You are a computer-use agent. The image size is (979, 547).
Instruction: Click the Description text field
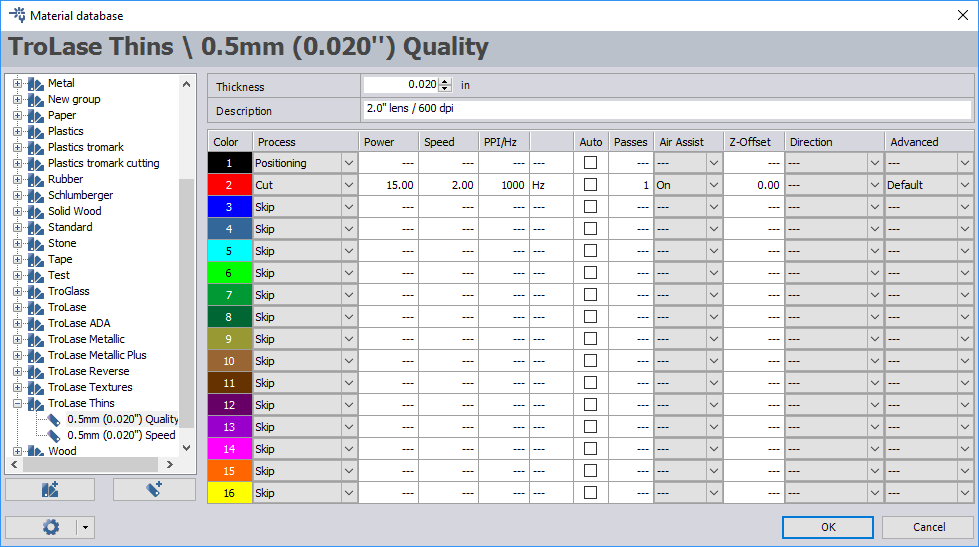667,109
